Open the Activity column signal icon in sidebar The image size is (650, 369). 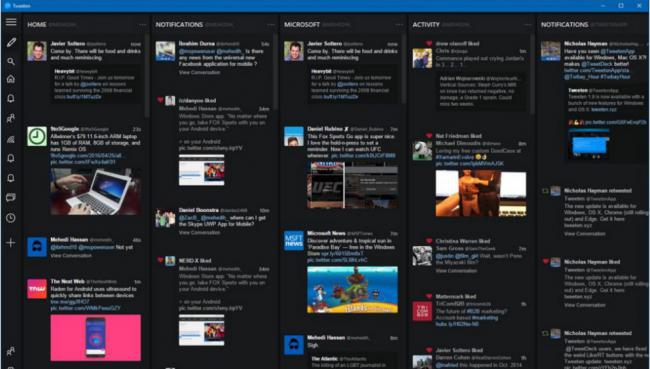(11, 139)
